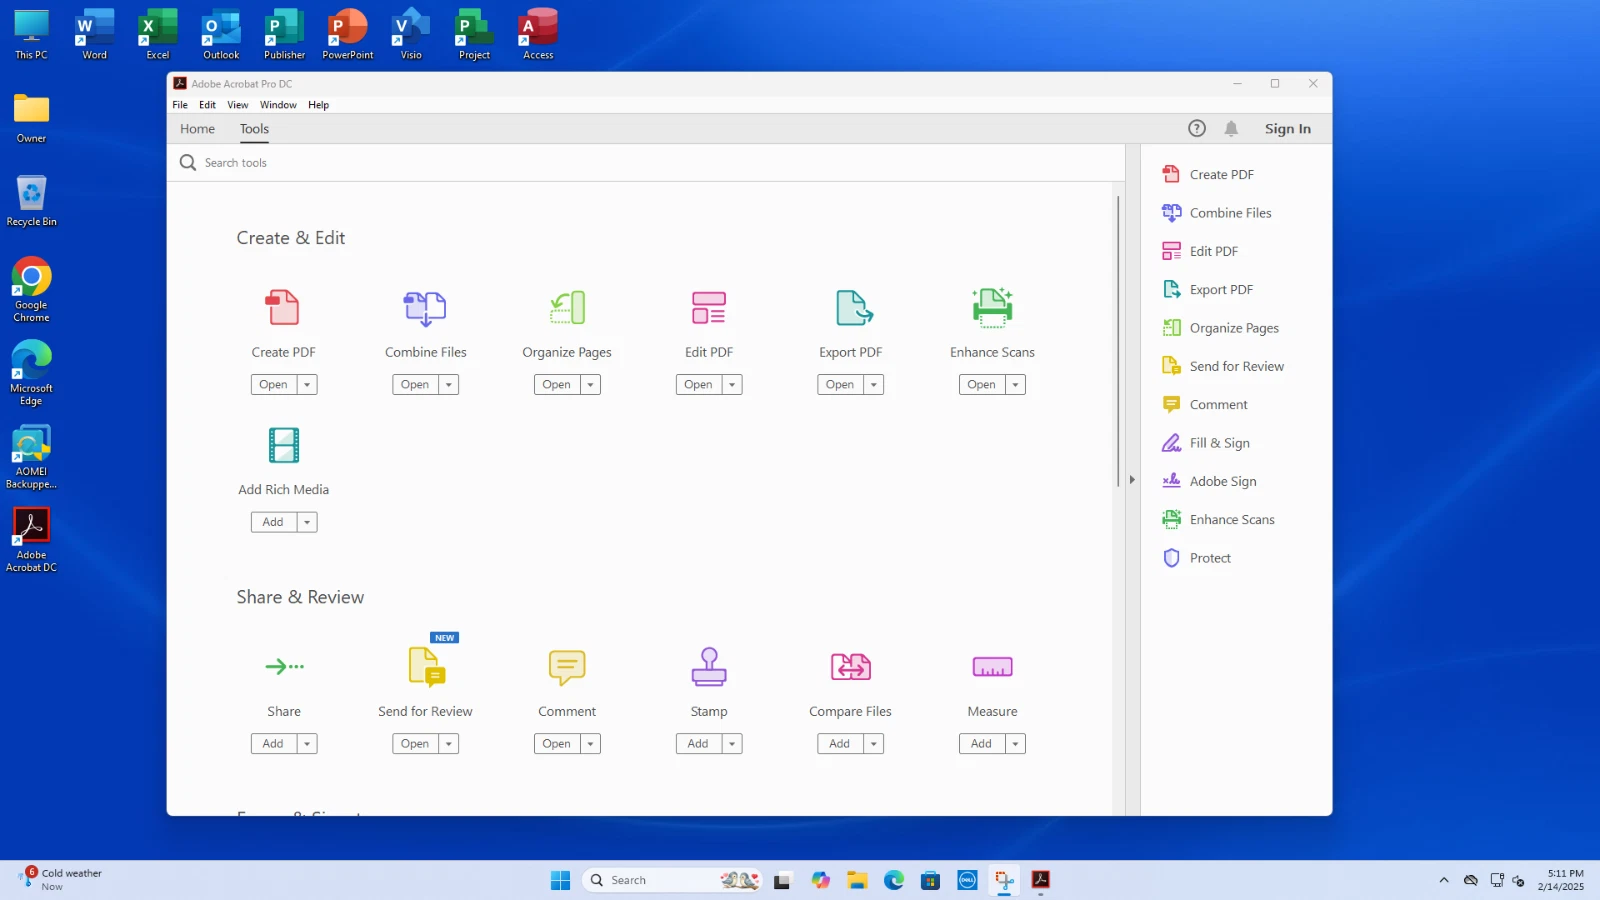Switch to the Home tab
Image resolution: width=1600 pixels, height=900 pixels.
(198, 129)
